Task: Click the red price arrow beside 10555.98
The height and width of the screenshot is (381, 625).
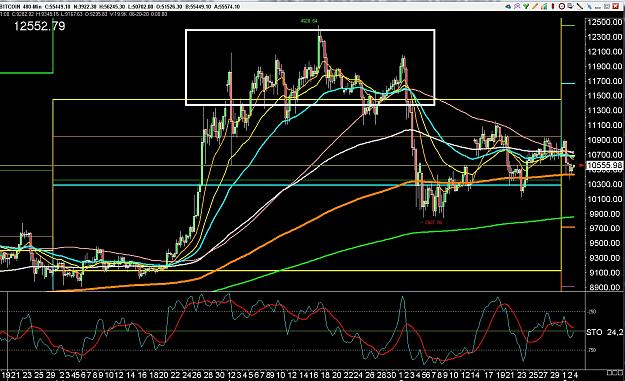Action: pyautogui.click(x=582, y=165)
